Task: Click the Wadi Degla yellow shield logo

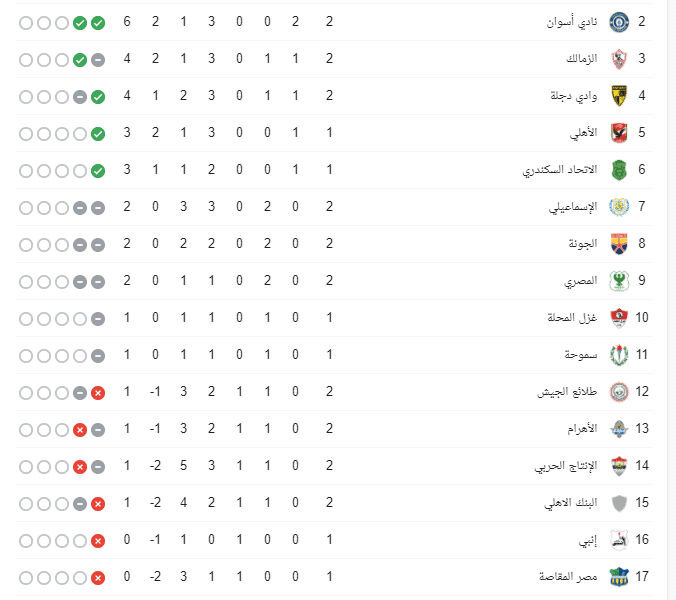Action: click(x=619, y=96)
